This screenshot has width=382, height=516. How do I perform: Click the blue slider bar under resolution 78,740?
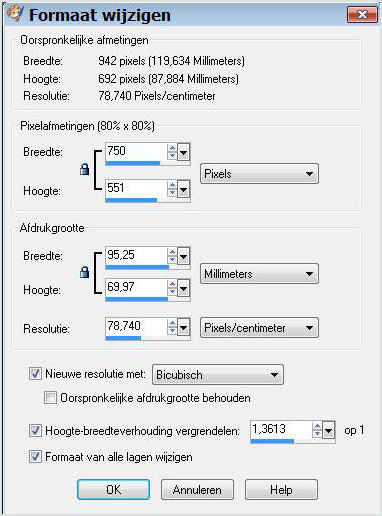click(123, 338)
